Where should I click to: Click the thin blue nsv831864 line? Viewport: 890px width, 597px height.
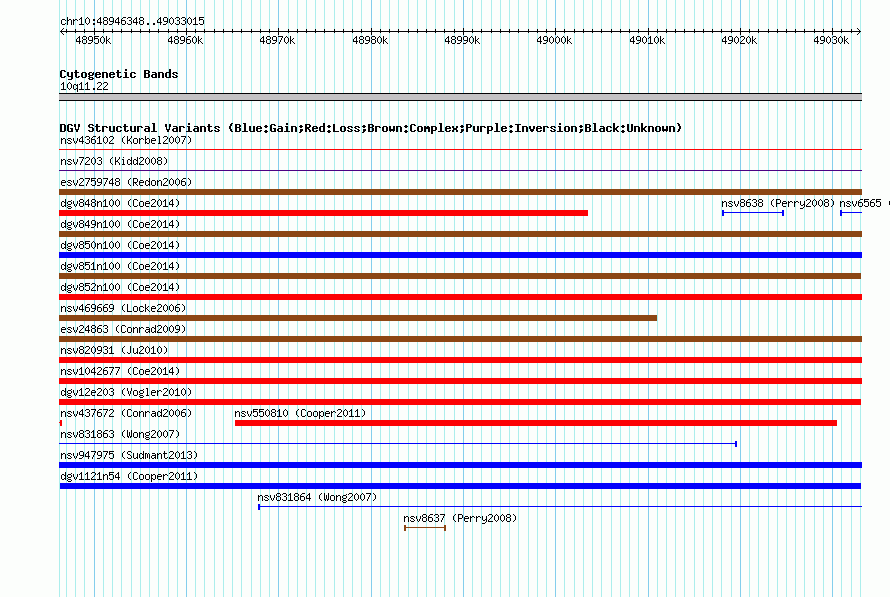tap(560, 507)
